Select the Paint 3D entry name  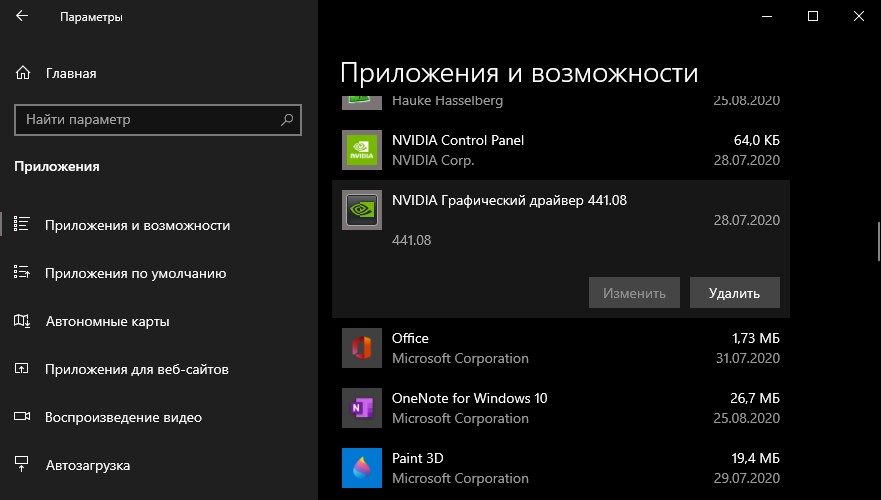tap(417, 458)
